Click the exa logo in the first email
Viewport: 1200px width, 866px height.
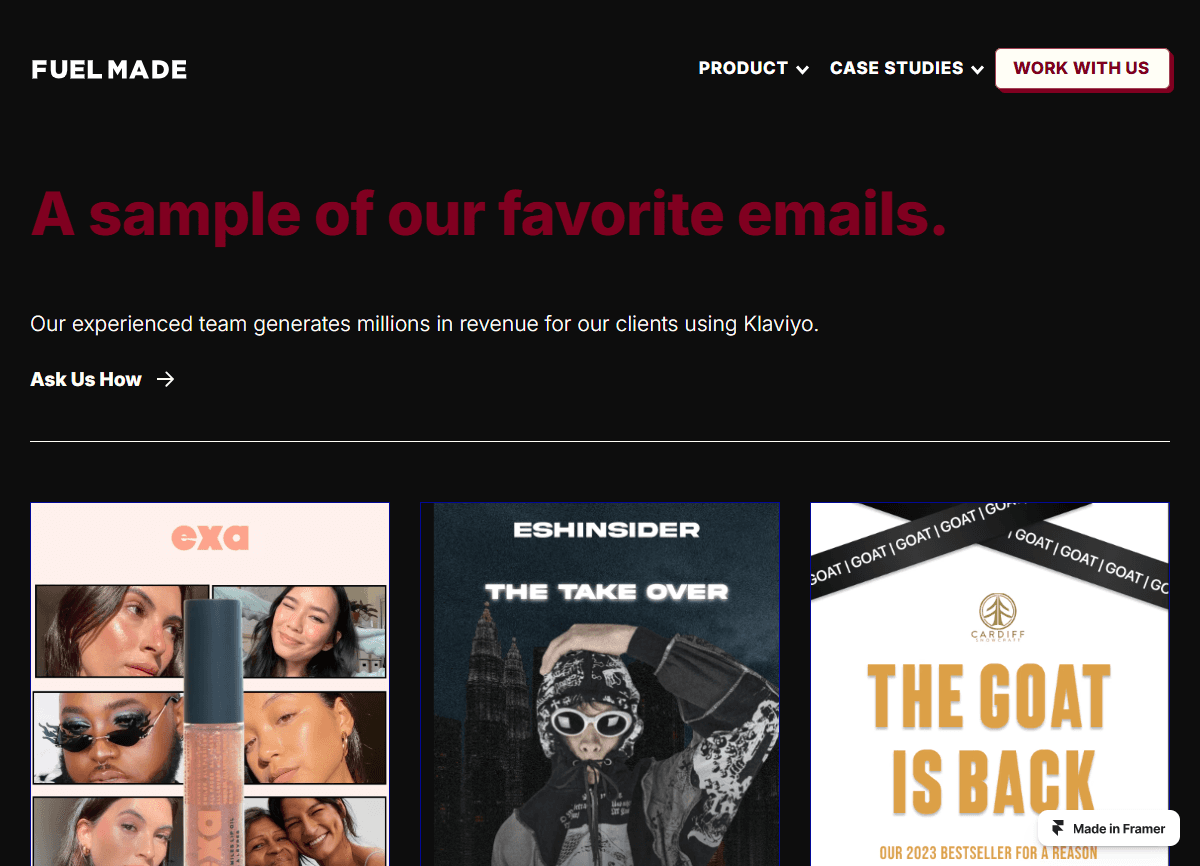point(210,537)
